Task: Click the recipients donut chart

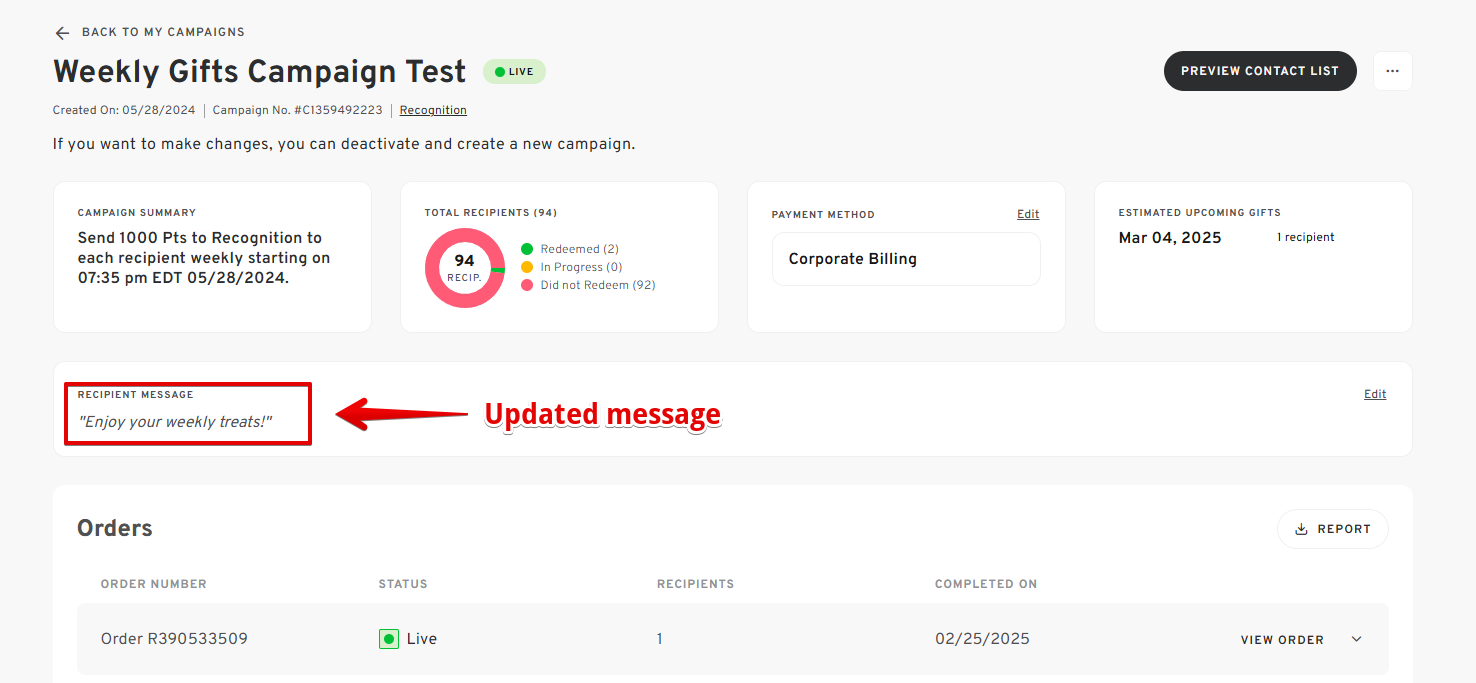Action: 465,268
